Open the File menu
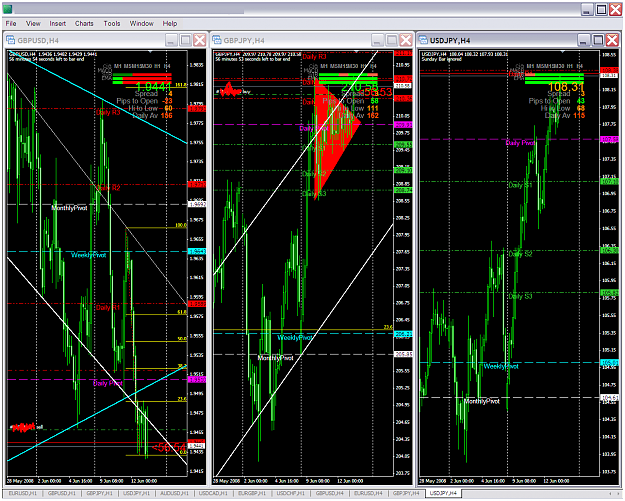625x501 pixels. click(11, 24)
